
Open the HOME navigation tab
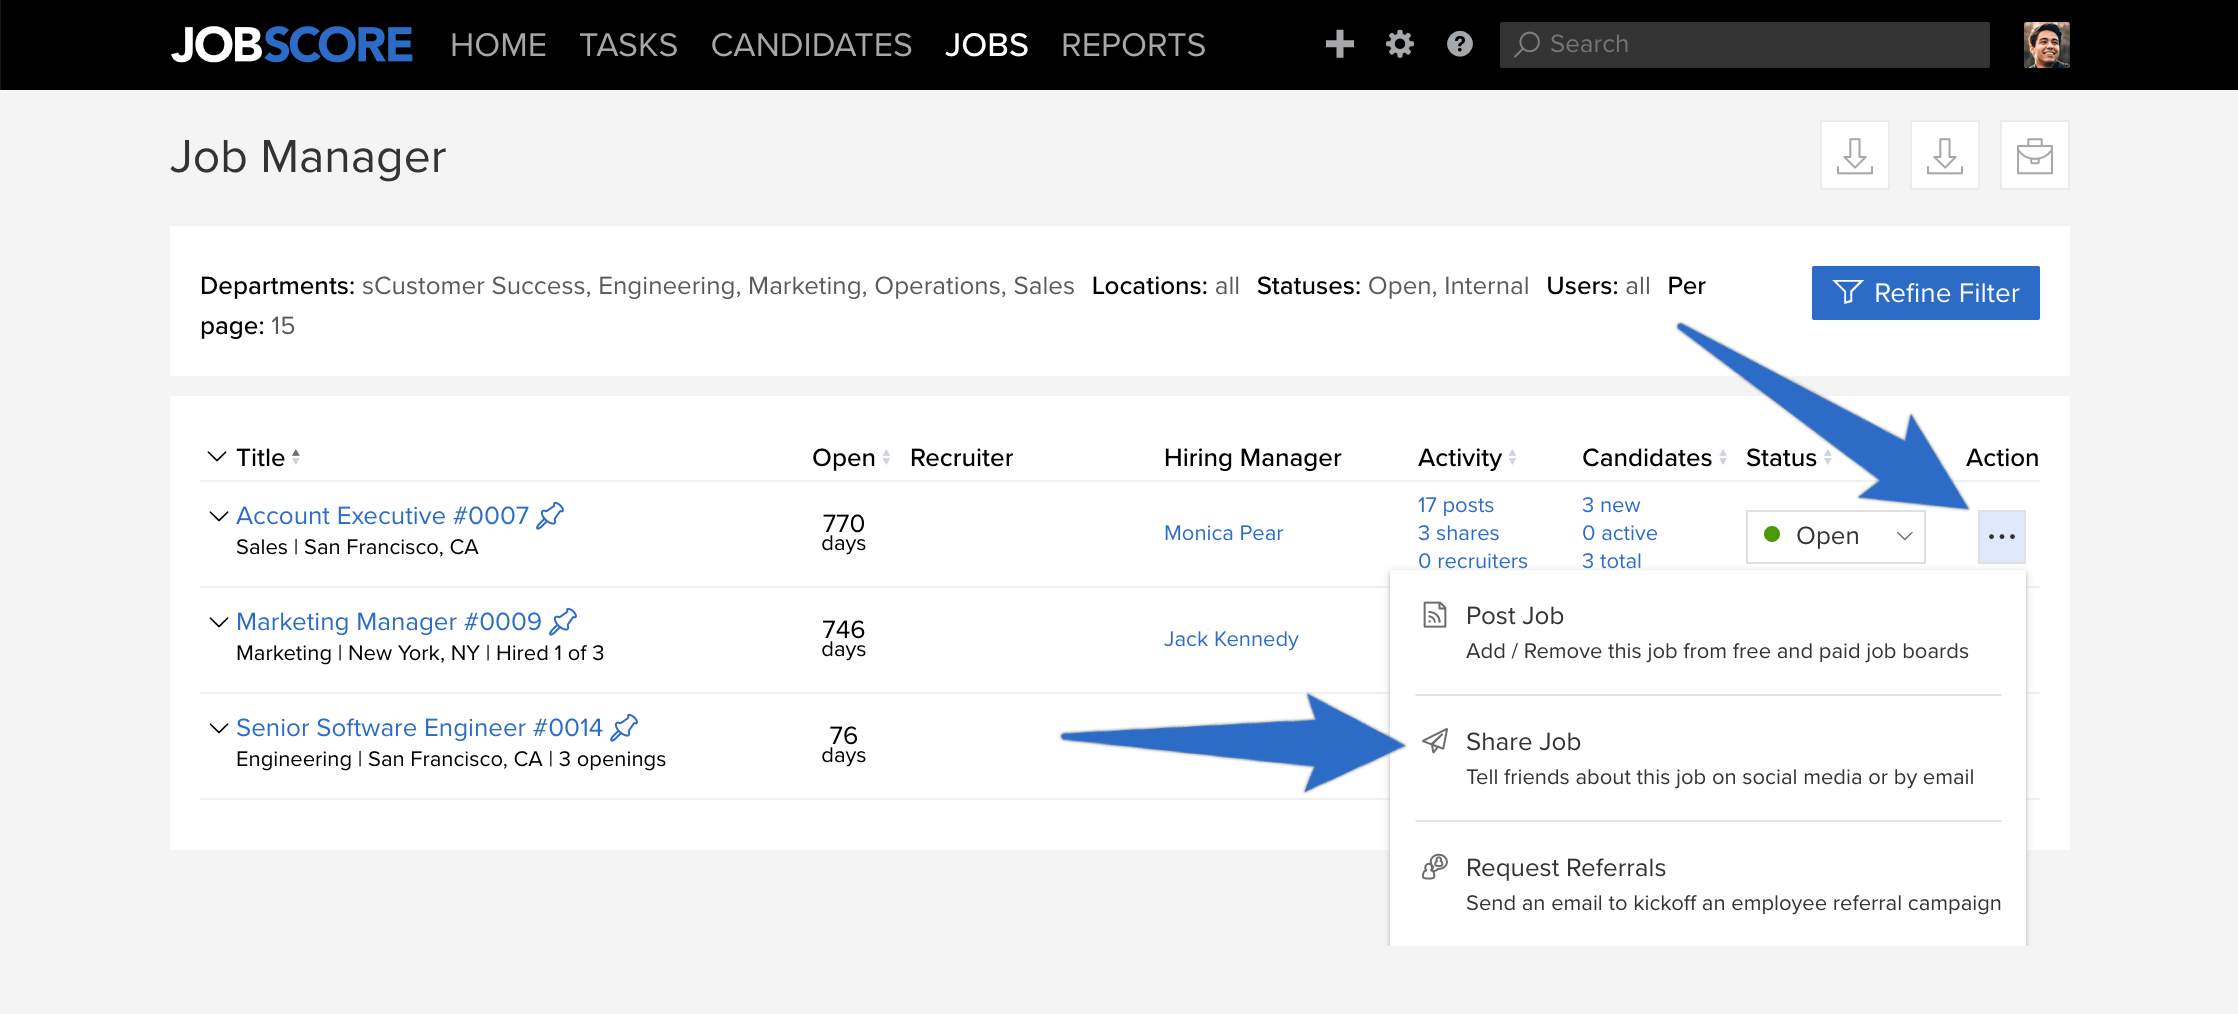click(x=498, y=45)
